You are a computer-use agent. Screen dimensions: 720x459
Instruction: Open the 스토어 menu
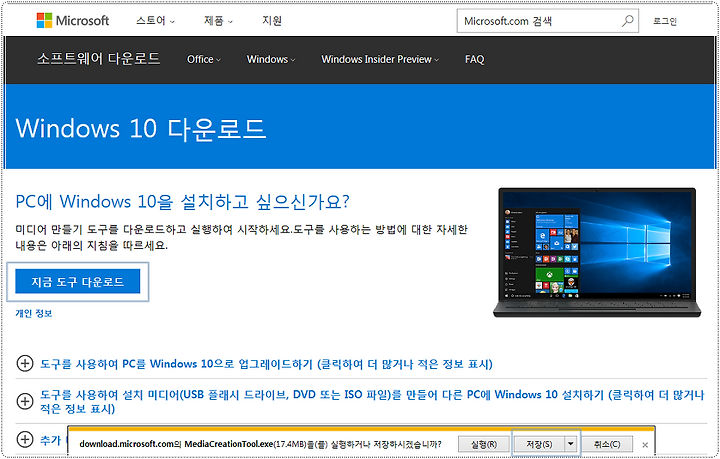pyautogui.click(x=155, y=21)
